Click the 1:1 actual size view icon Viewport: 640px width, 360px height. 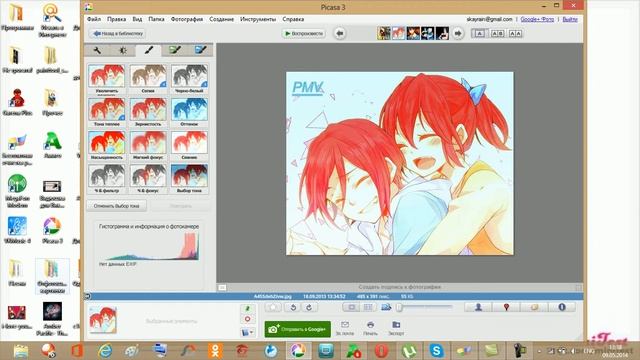click(x=368, y=307)
